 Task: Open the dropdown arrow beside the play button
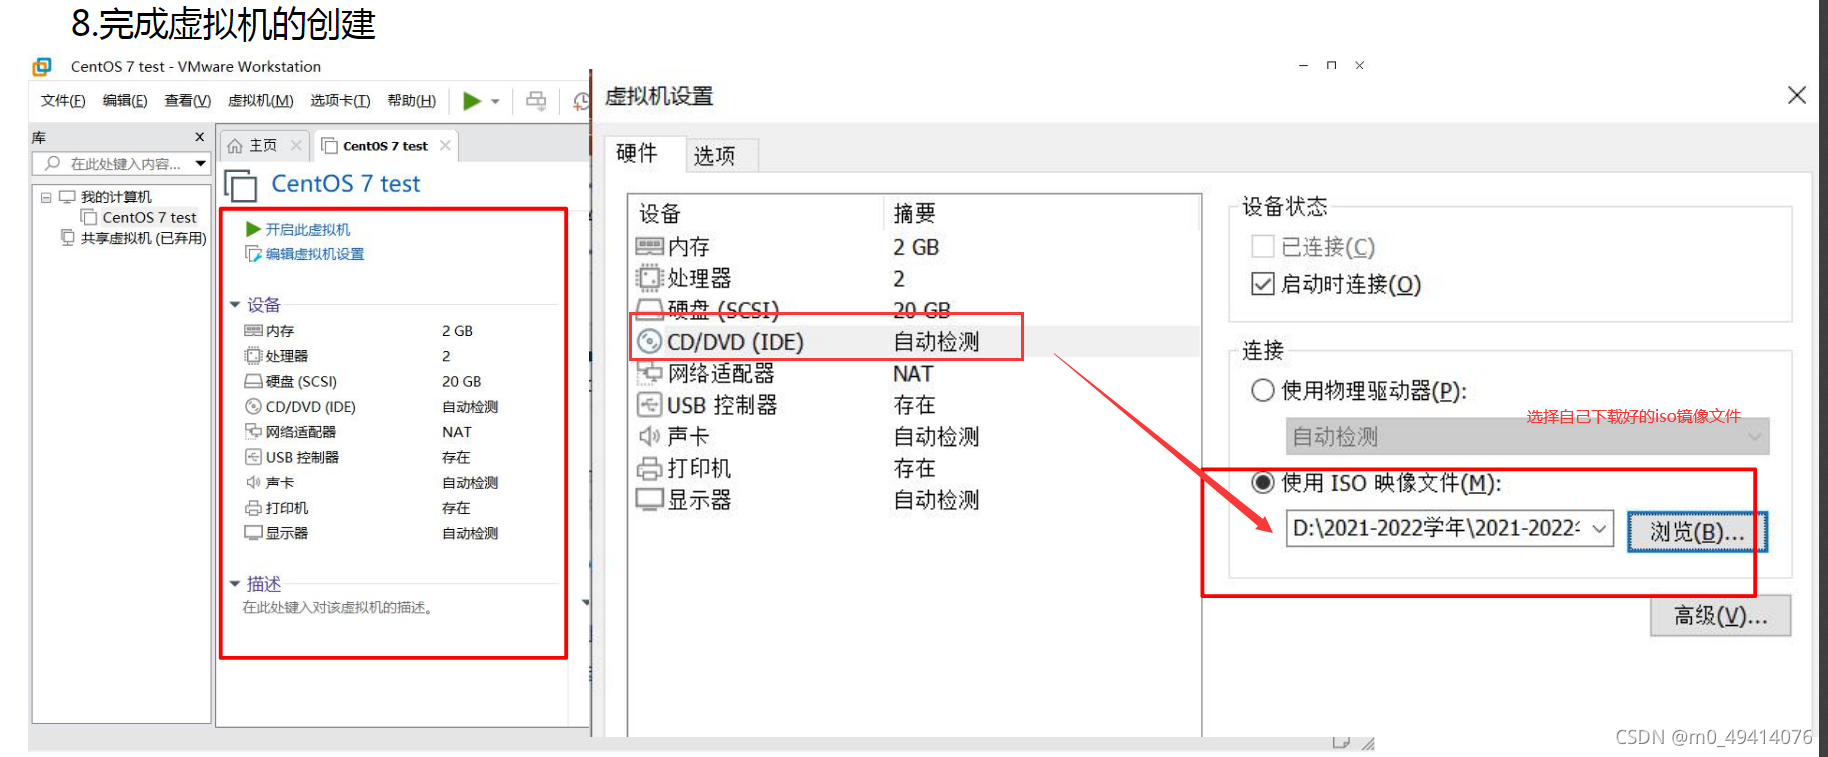(495, 102)
